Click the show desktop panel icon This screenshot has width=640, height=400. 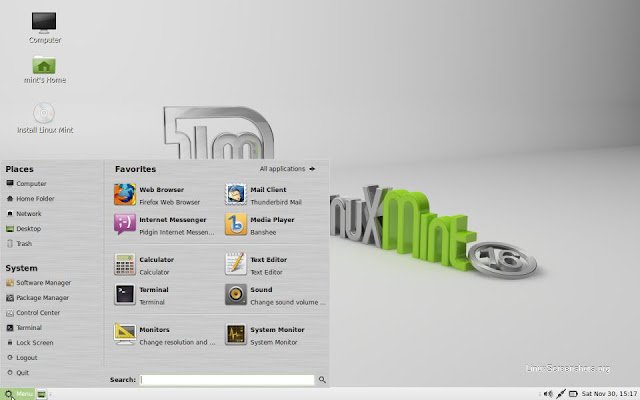tap(41, 394)
